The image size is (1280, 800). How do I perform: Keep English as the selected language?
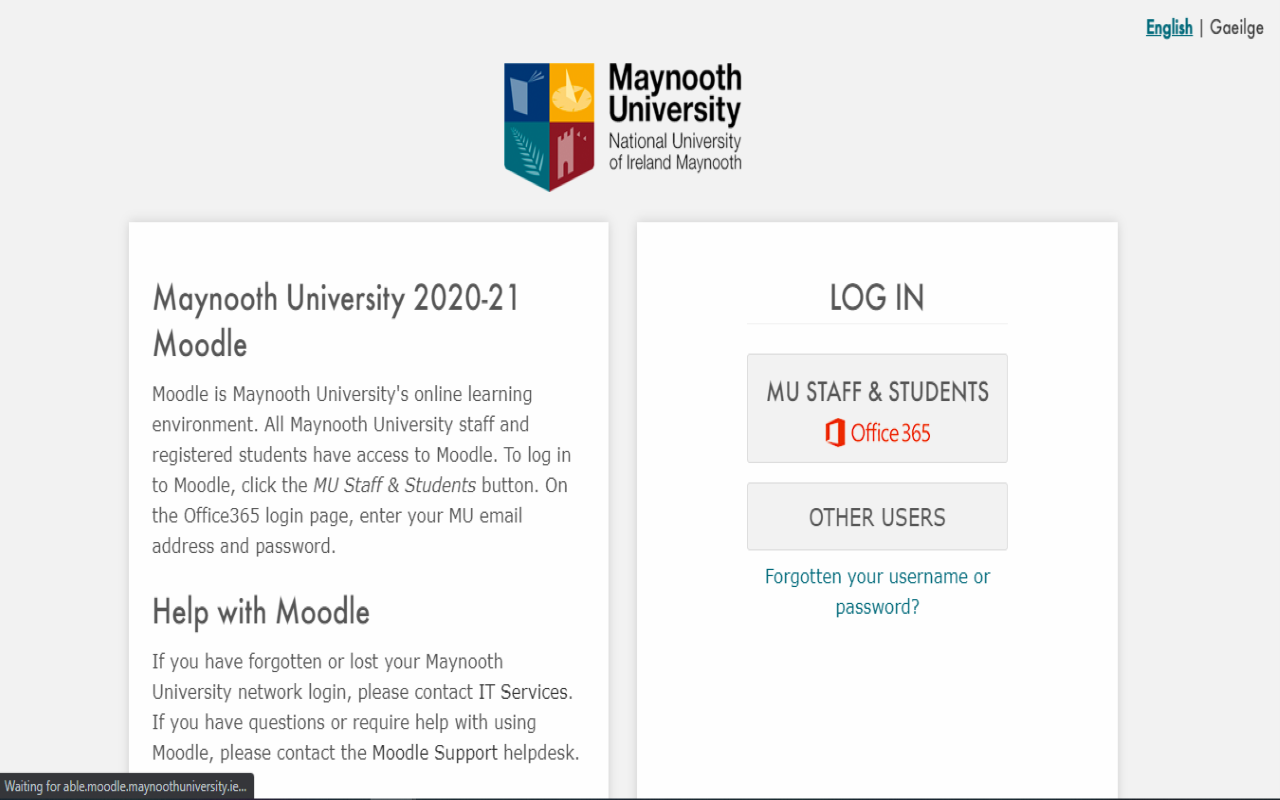1169,27
